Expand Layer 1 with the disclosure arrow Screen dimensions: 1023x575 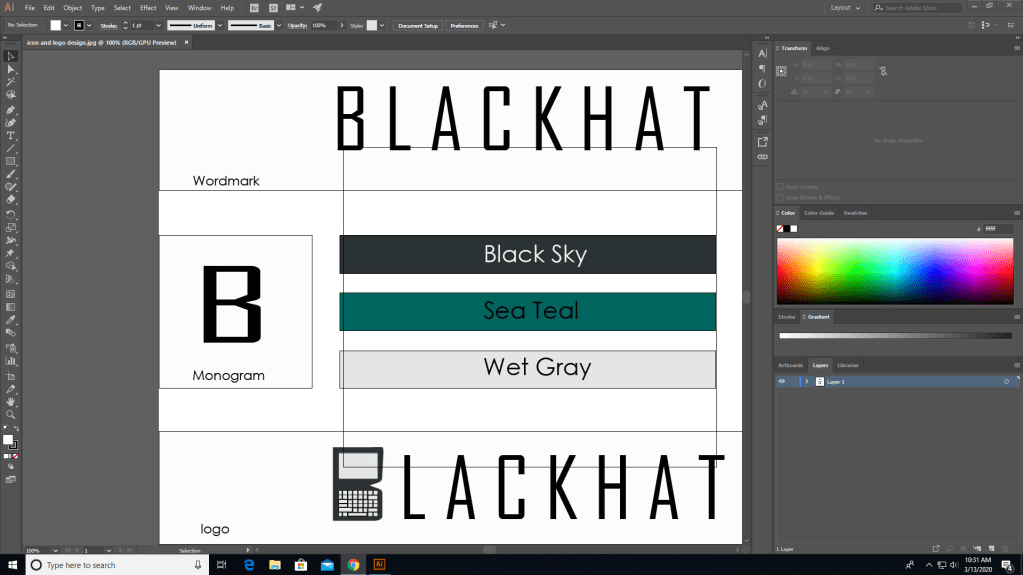tap(806, 382)
